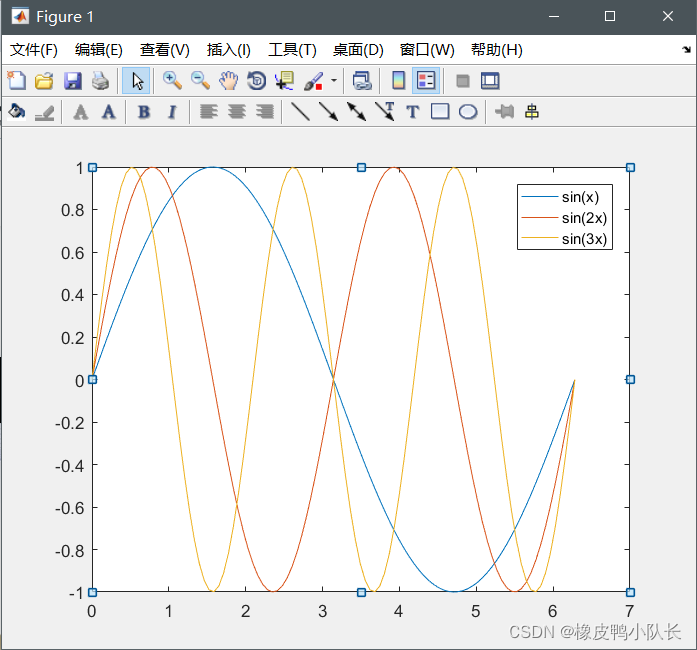Viewport: 697px width, 650px height.
Task: Align text right
Action: 265,112
